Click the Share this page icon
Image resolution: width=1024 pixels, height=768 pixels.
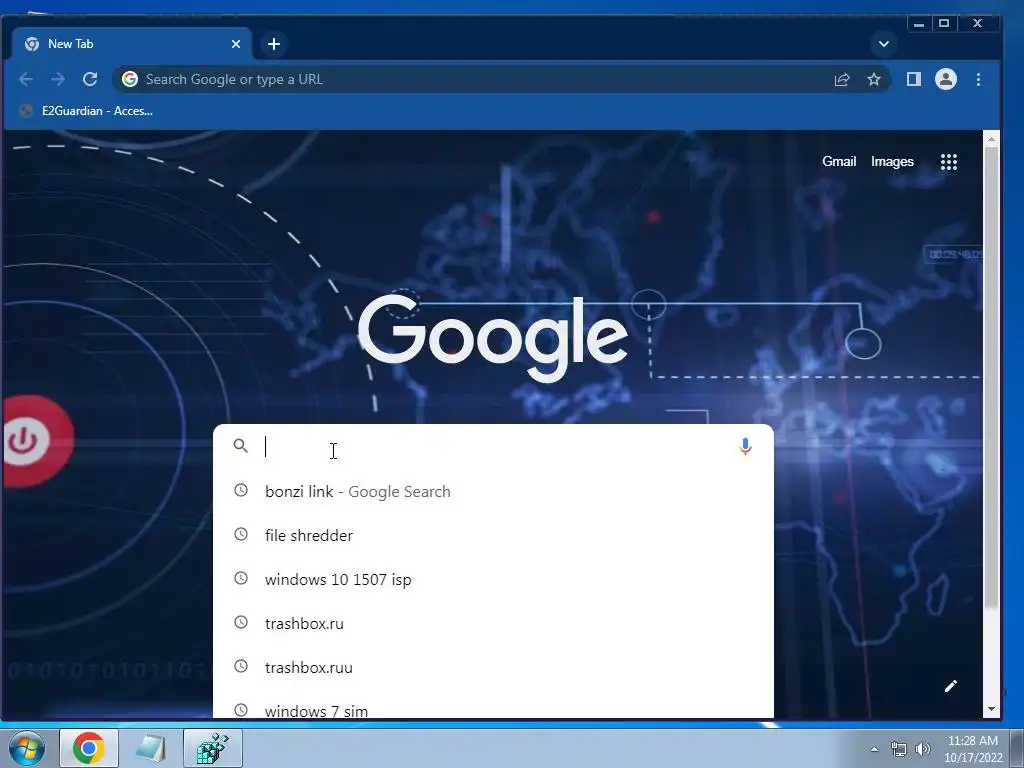pos(842,80)
